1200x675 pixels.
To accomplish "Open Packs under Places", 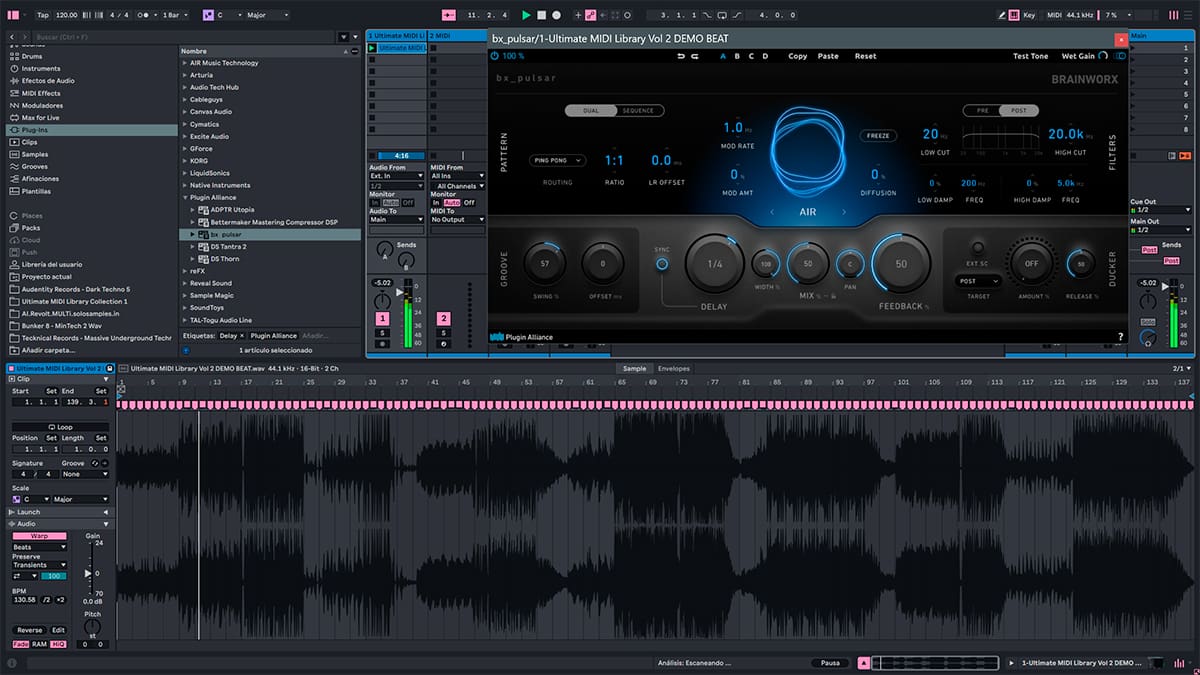I will [x=31, y=228].
